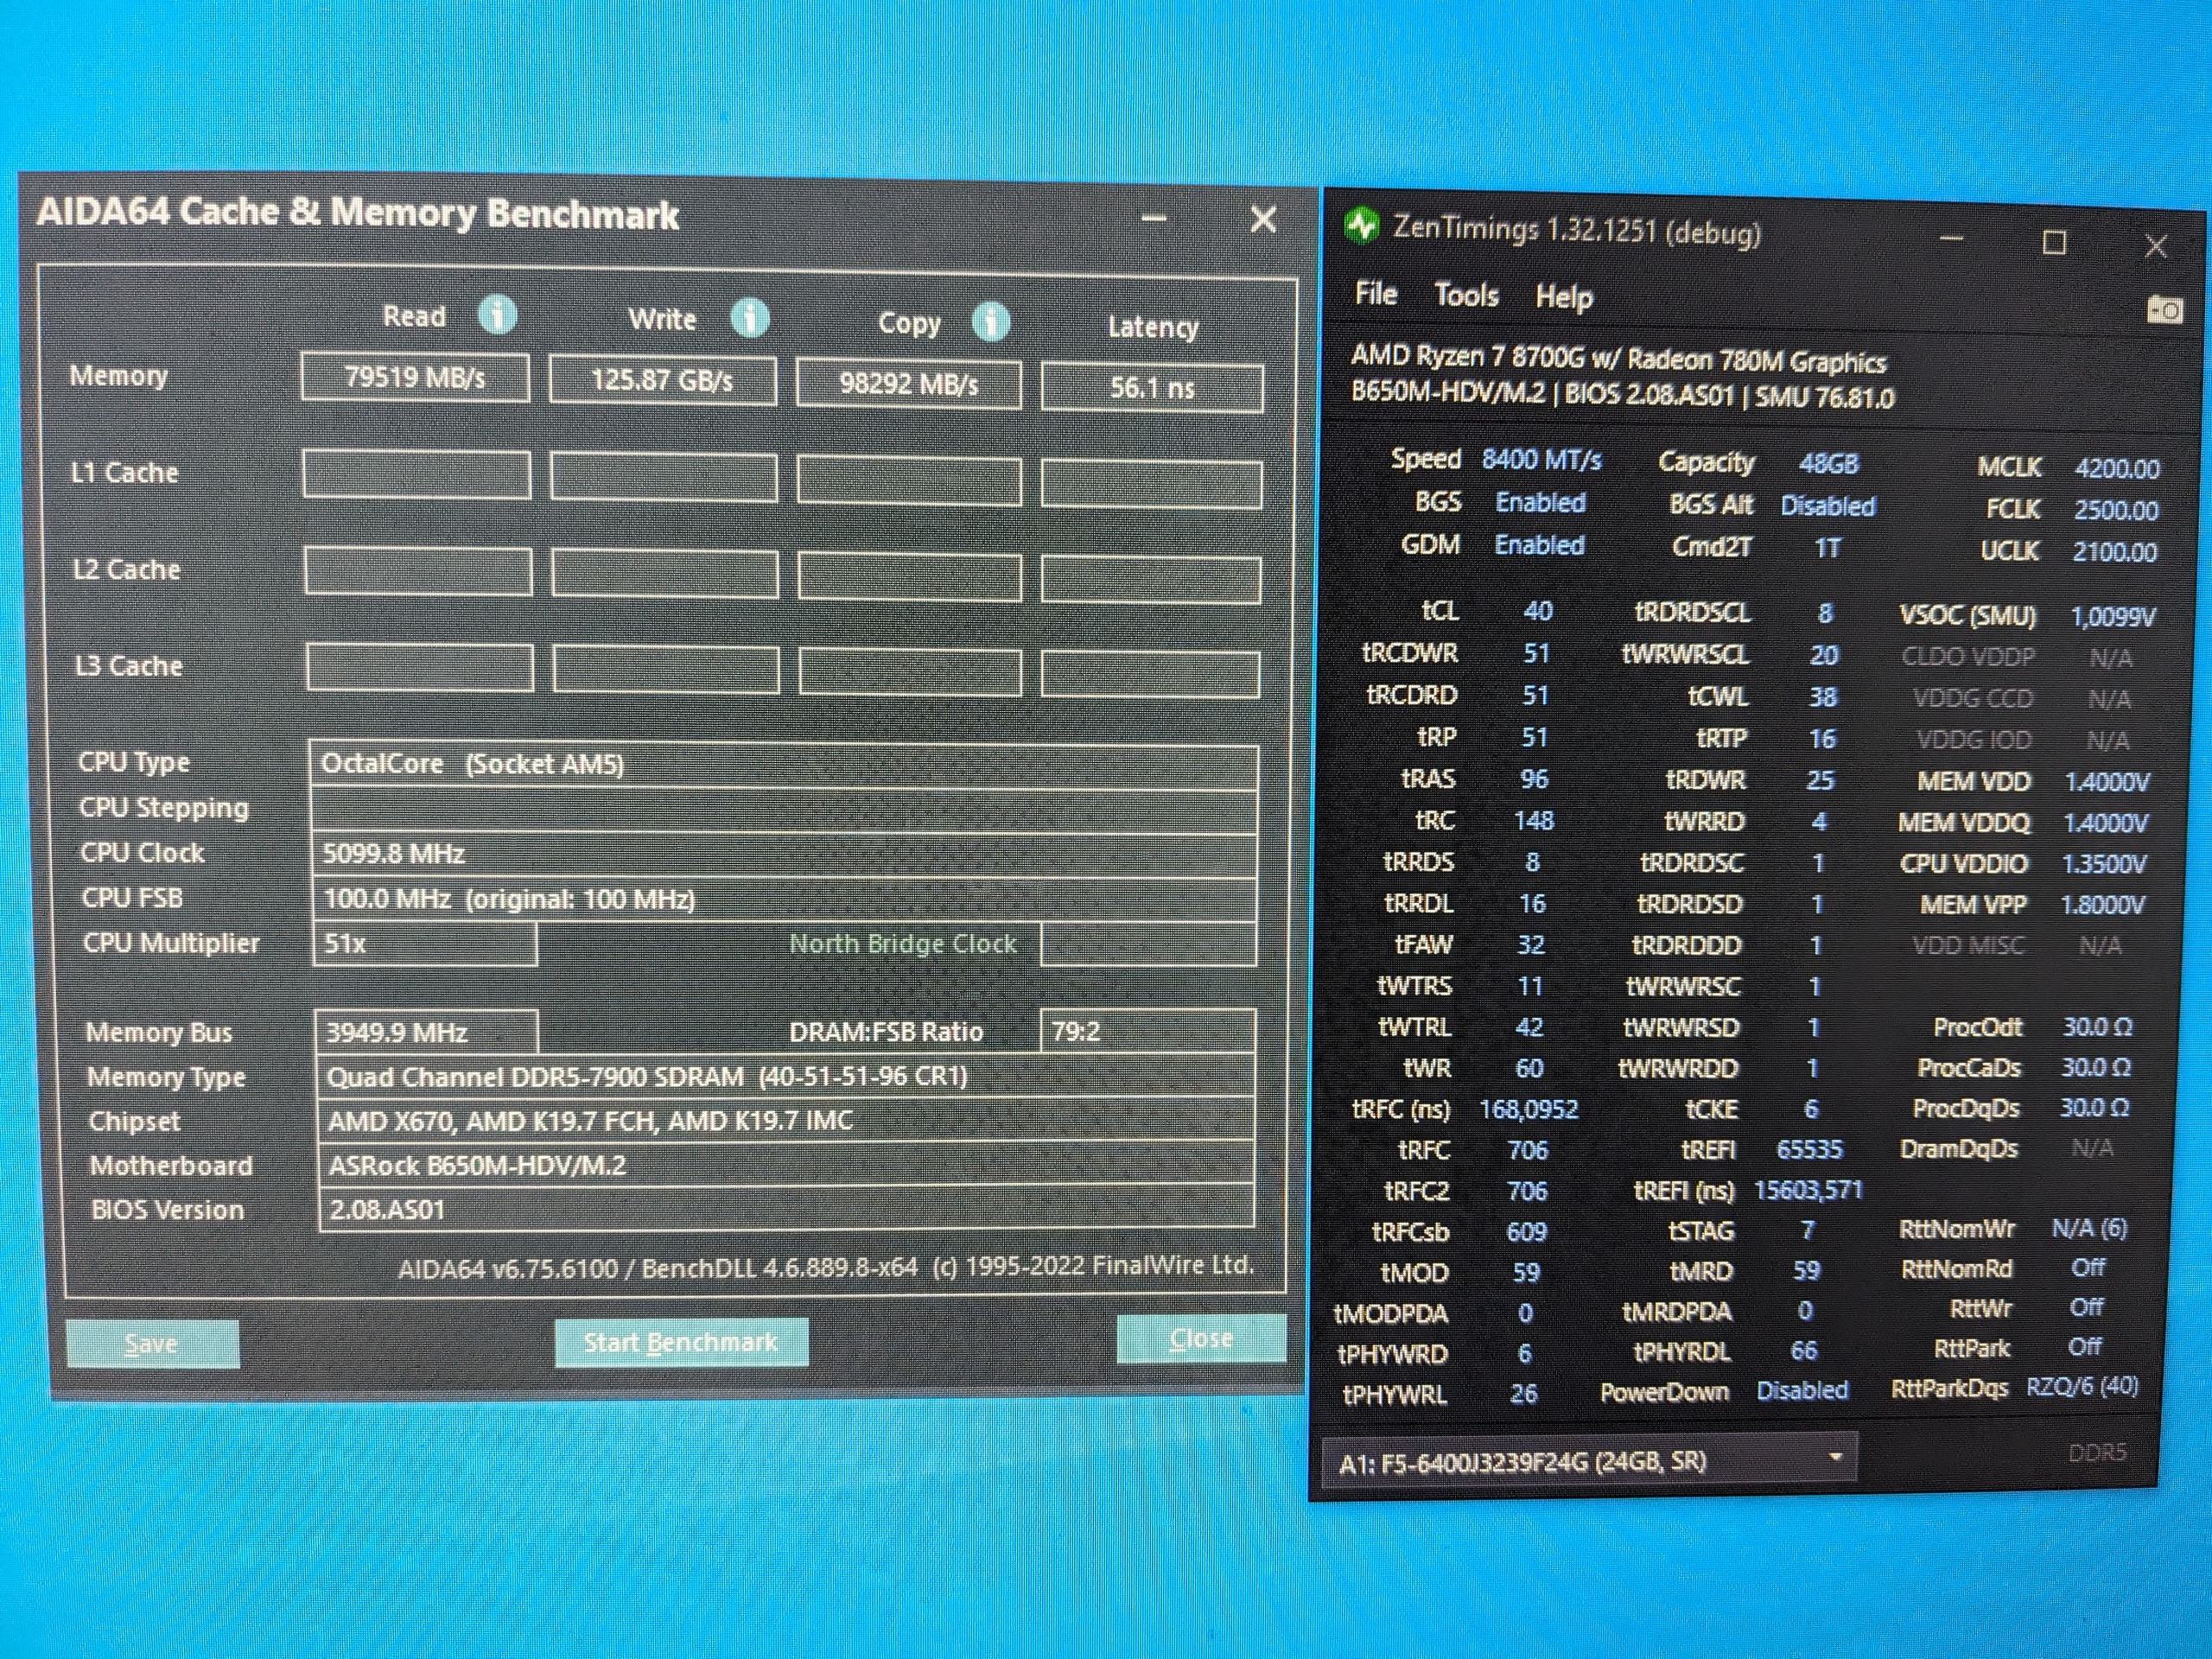Click the Start Benchmark button
Image resolution: width=2212 pixels, height=1659 pixels.
click(681, 1342)
